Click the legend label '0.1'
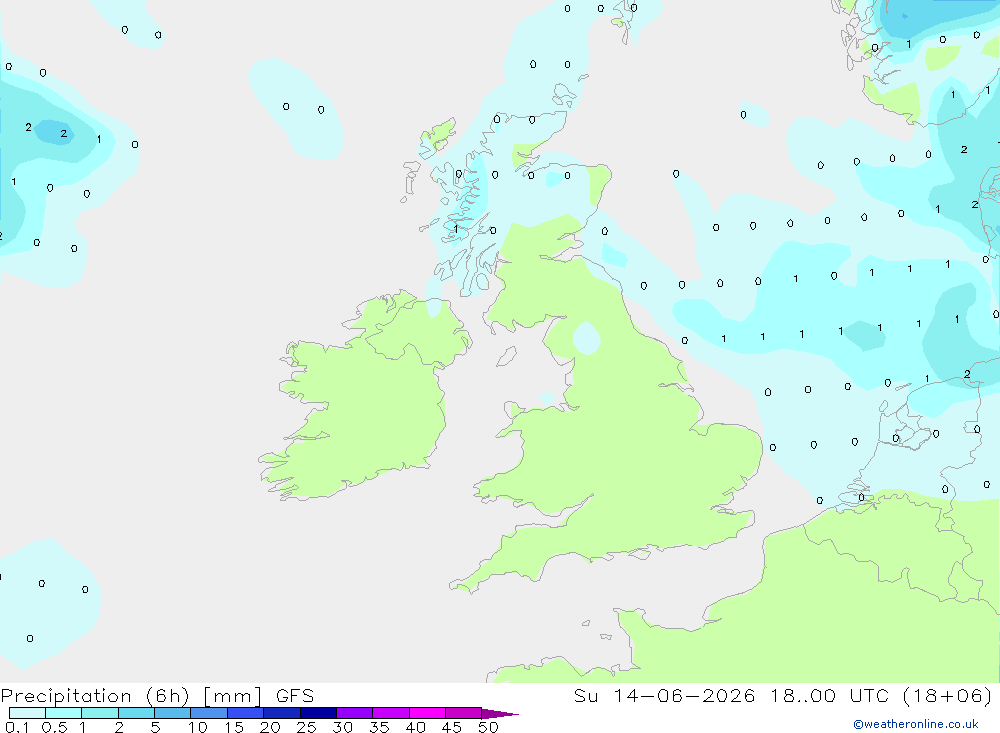 pos(17,727)
